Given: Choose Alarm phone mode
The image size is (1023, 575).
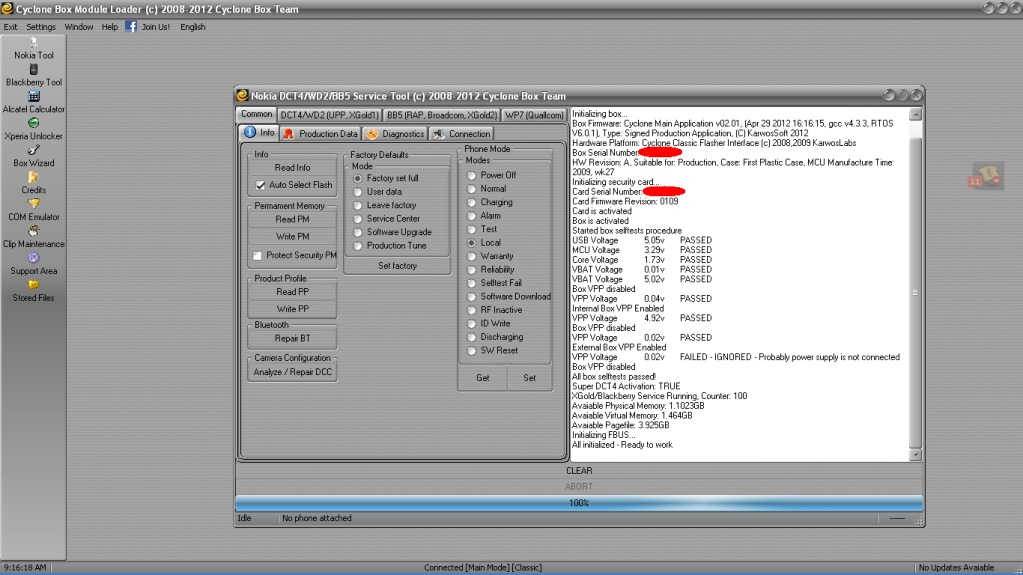Looking at the screenshot, I should (471, 216).
